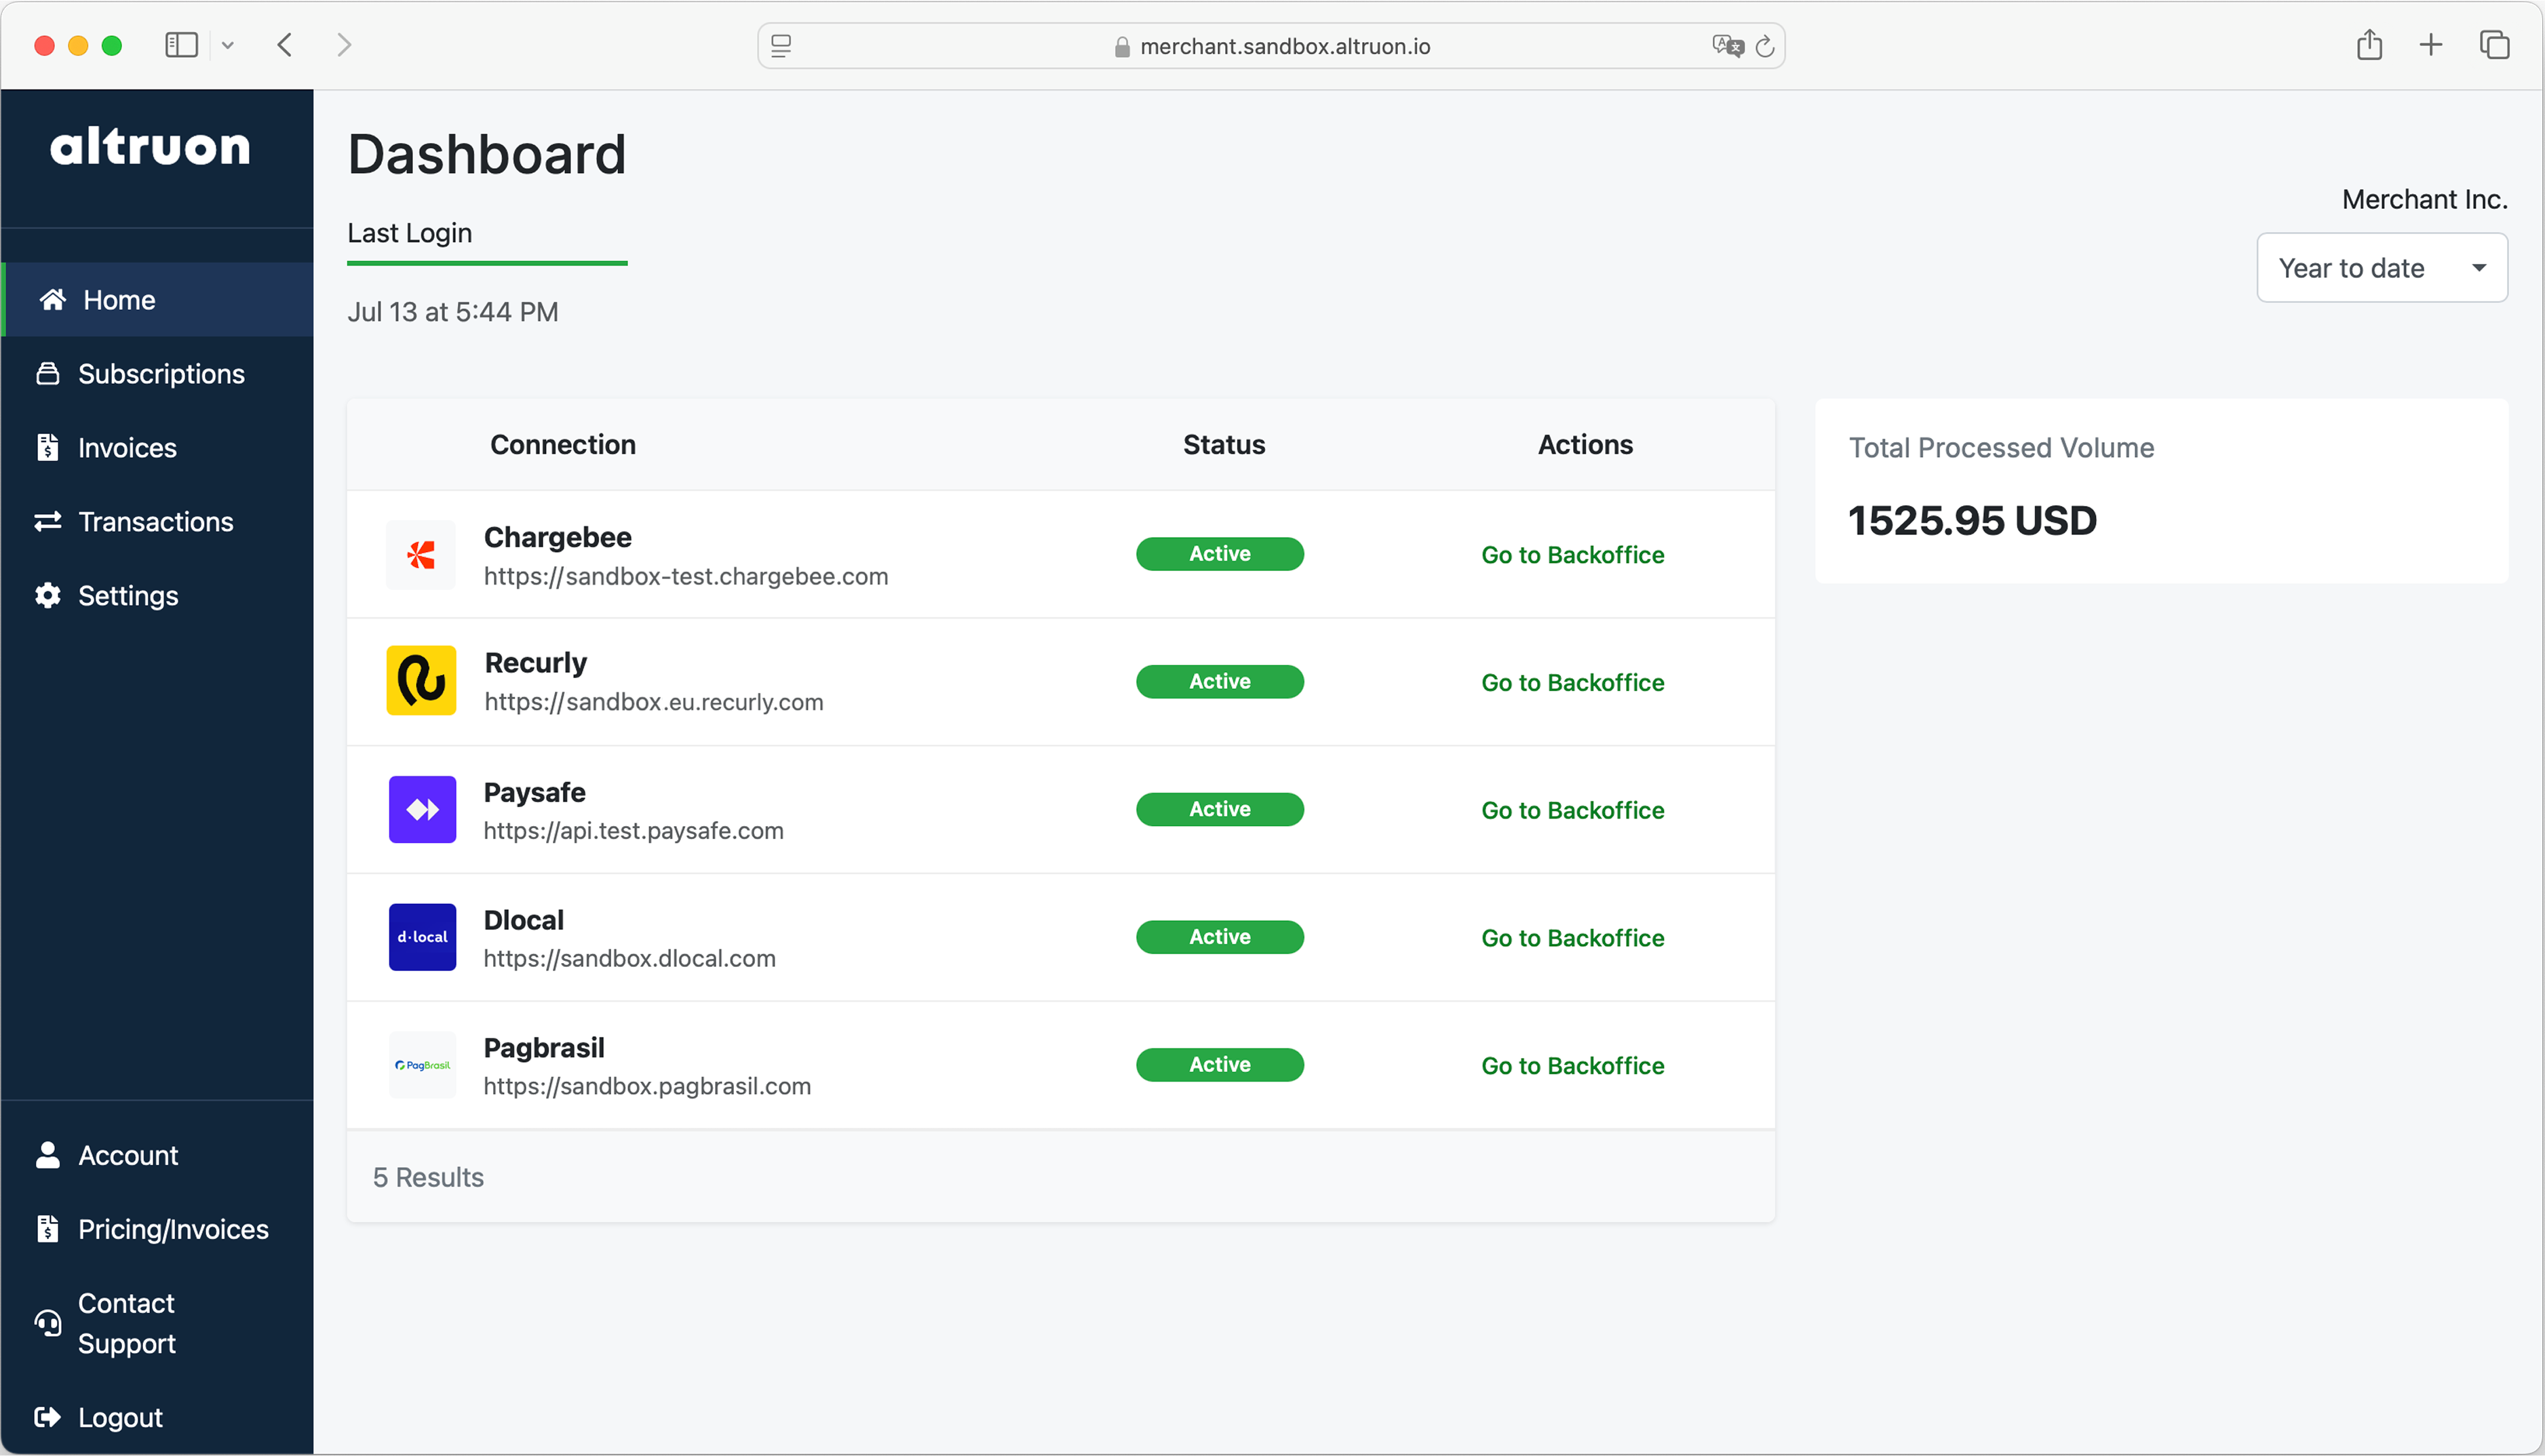Click the altruon logo in sidebar
The height and width of the screenshot is (1456, 2545).
(150, 146)
